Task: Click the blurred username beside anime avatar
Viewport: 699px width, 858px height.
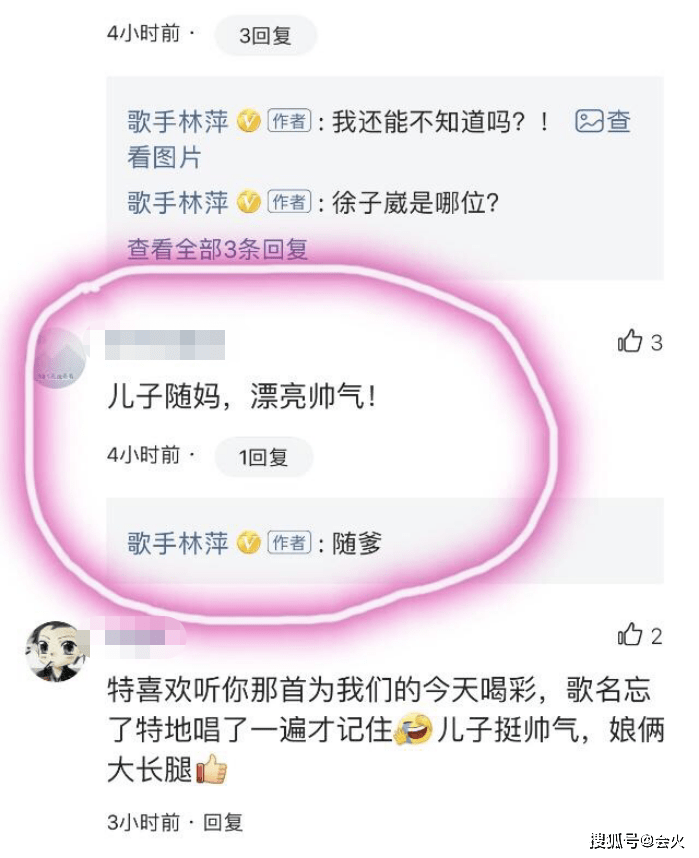Action: click(144, 635)
